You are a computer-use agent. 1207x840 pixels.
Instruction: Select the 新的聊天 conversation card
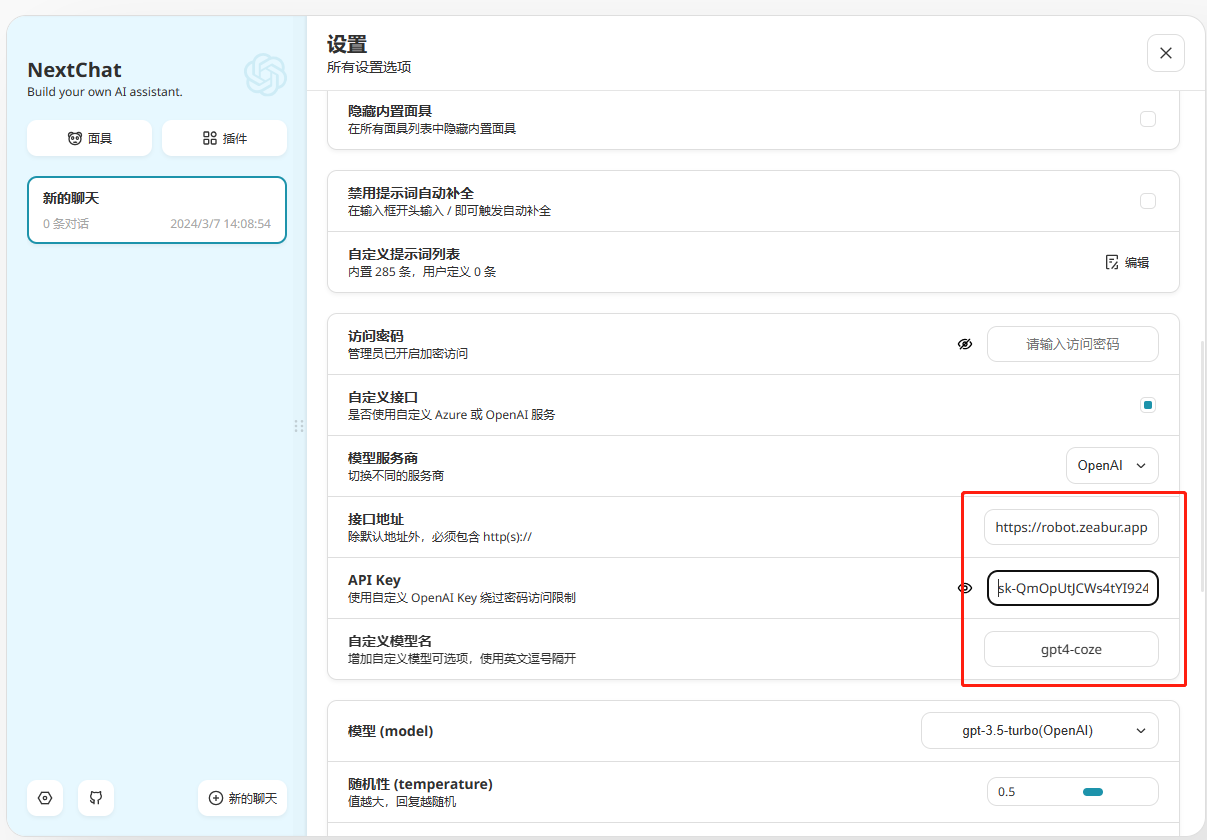(157, 210)
